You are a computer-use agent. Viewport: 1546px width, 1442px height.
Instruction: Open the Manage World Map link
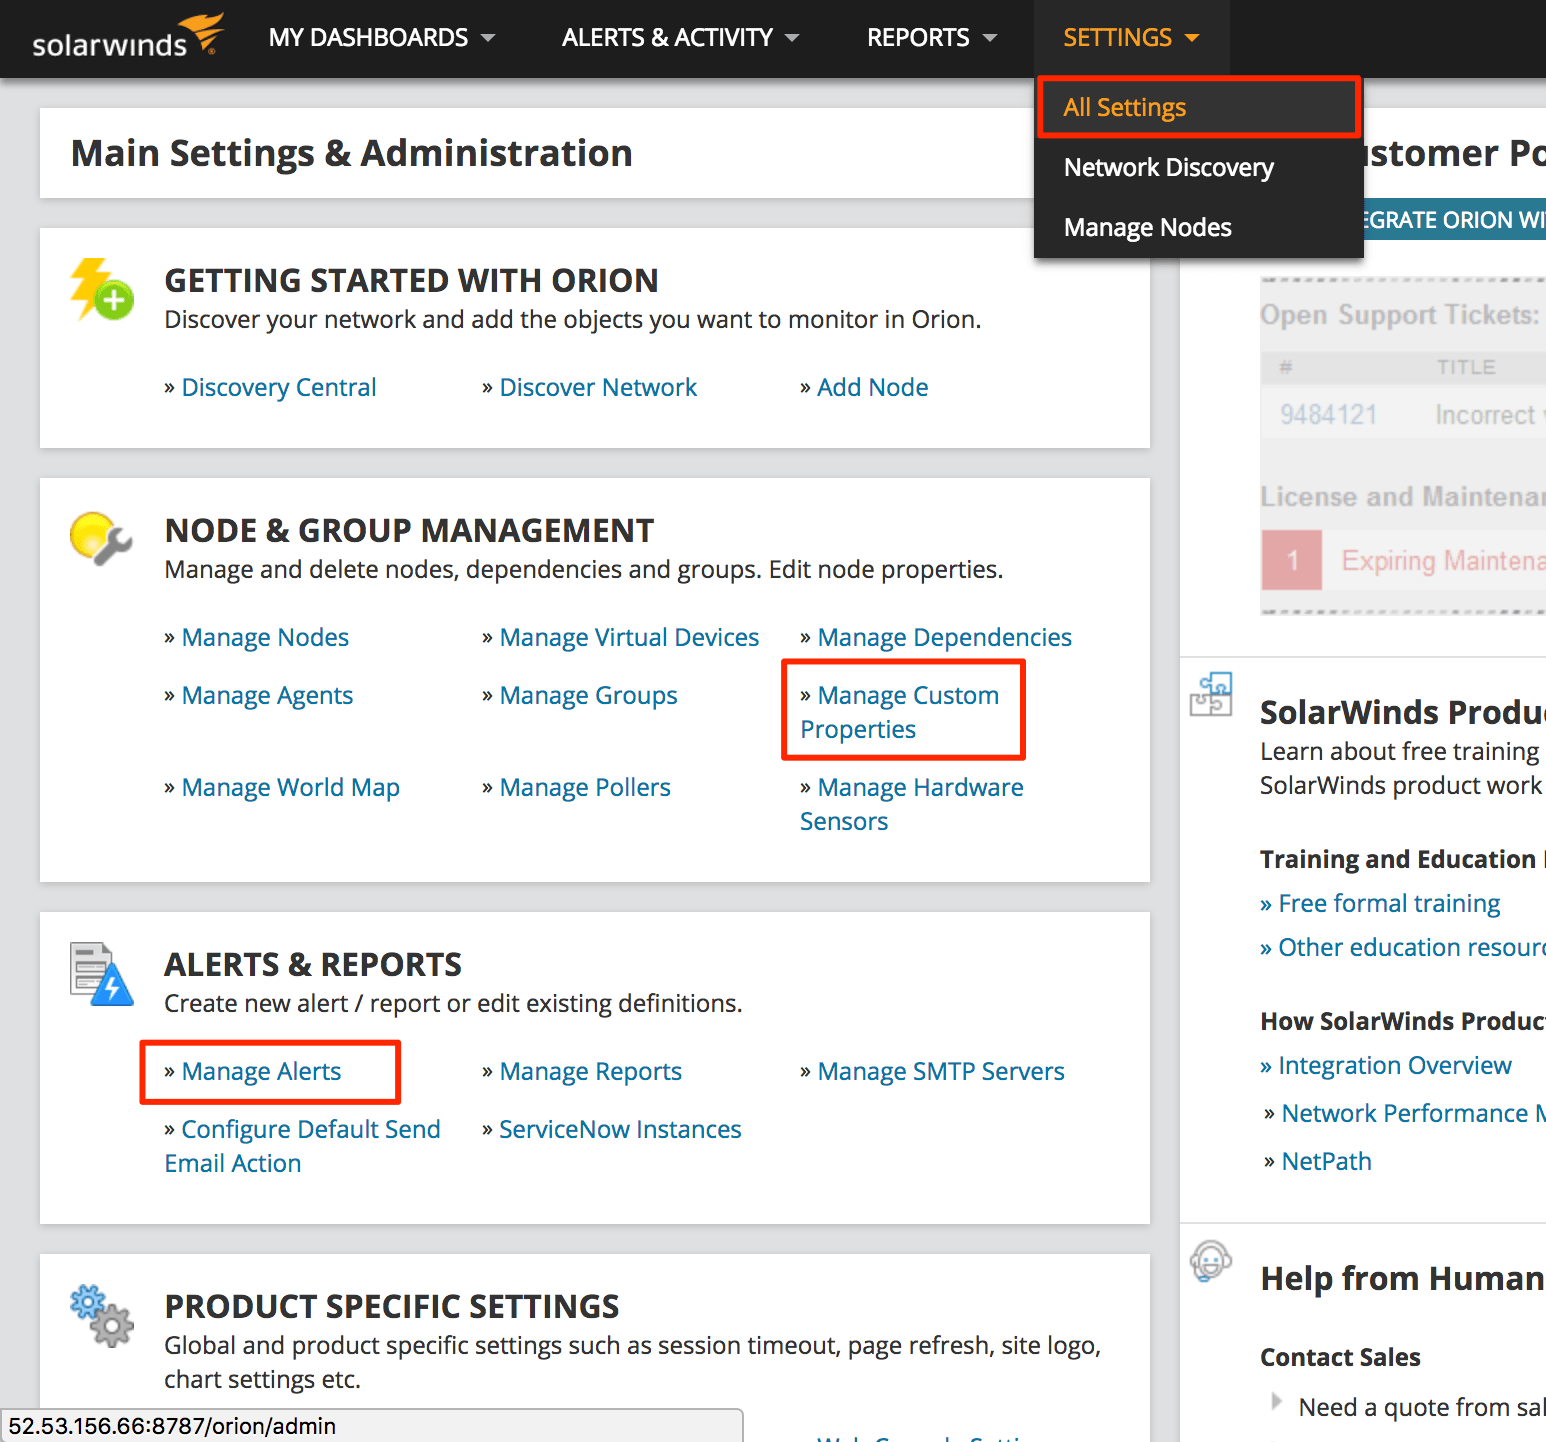click(290, 787)
